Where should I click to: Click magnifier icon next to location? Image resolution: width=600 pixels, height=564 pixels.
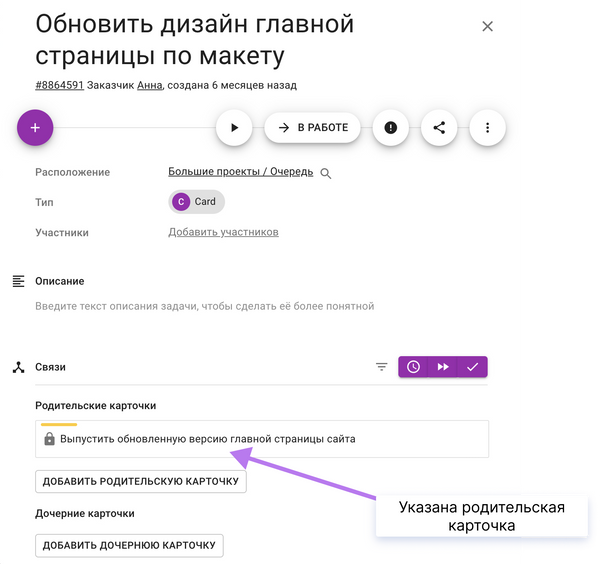326,173
